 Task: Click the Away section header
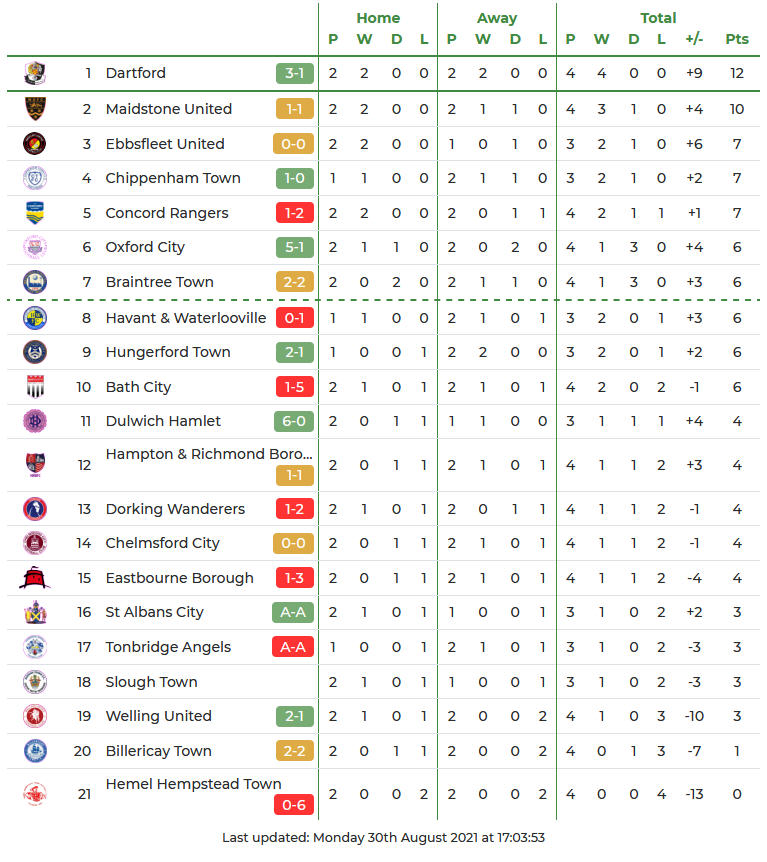point(497,18)
